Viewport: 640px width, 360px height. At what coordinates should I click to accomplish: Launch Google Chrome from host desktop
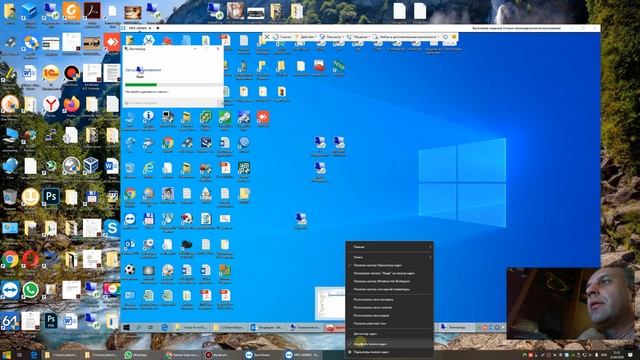(x=10, y=259)
